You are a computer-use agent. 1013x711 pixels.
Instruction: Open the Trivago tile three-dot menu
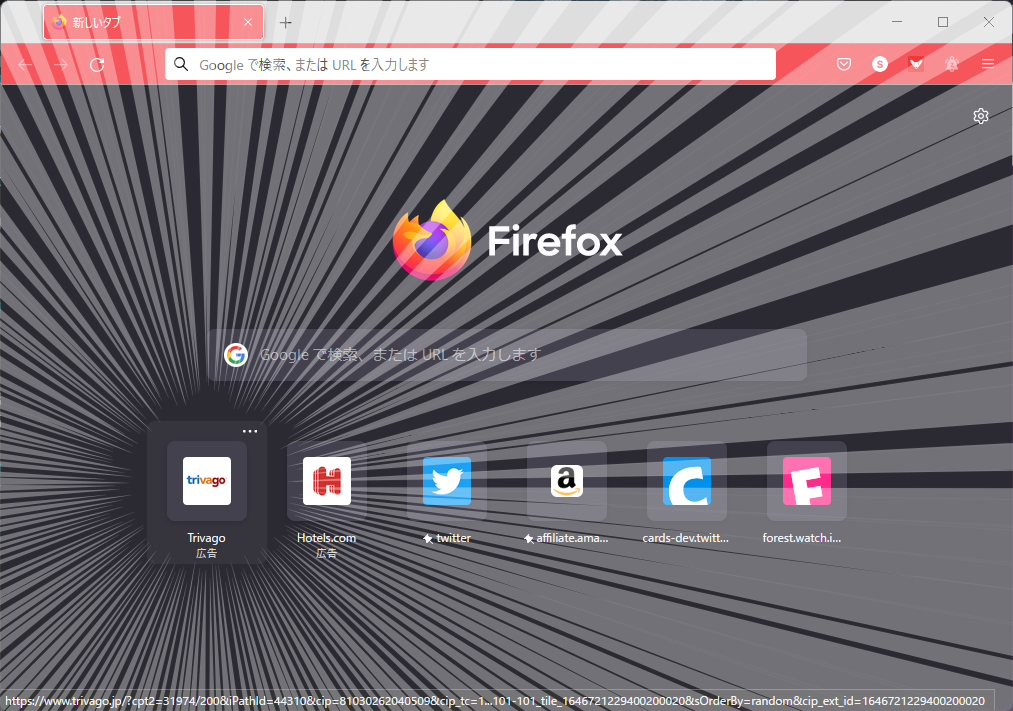tap(250, 430)
